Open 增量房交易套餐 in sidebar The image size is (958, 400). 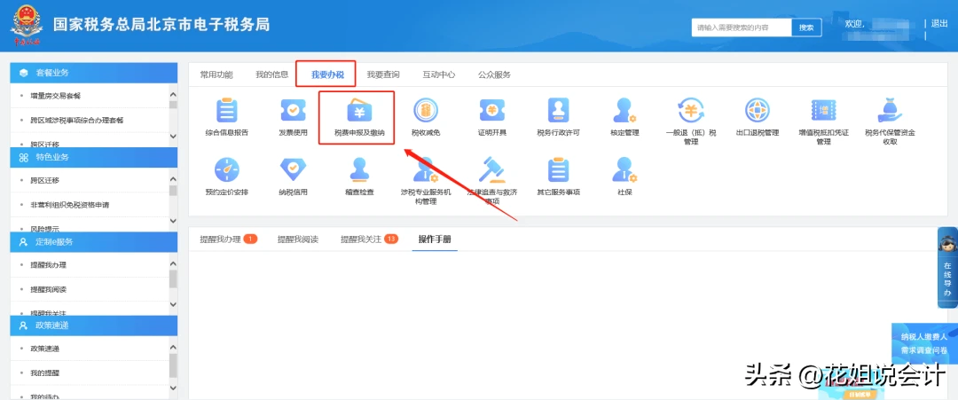[x=55, y=96]
